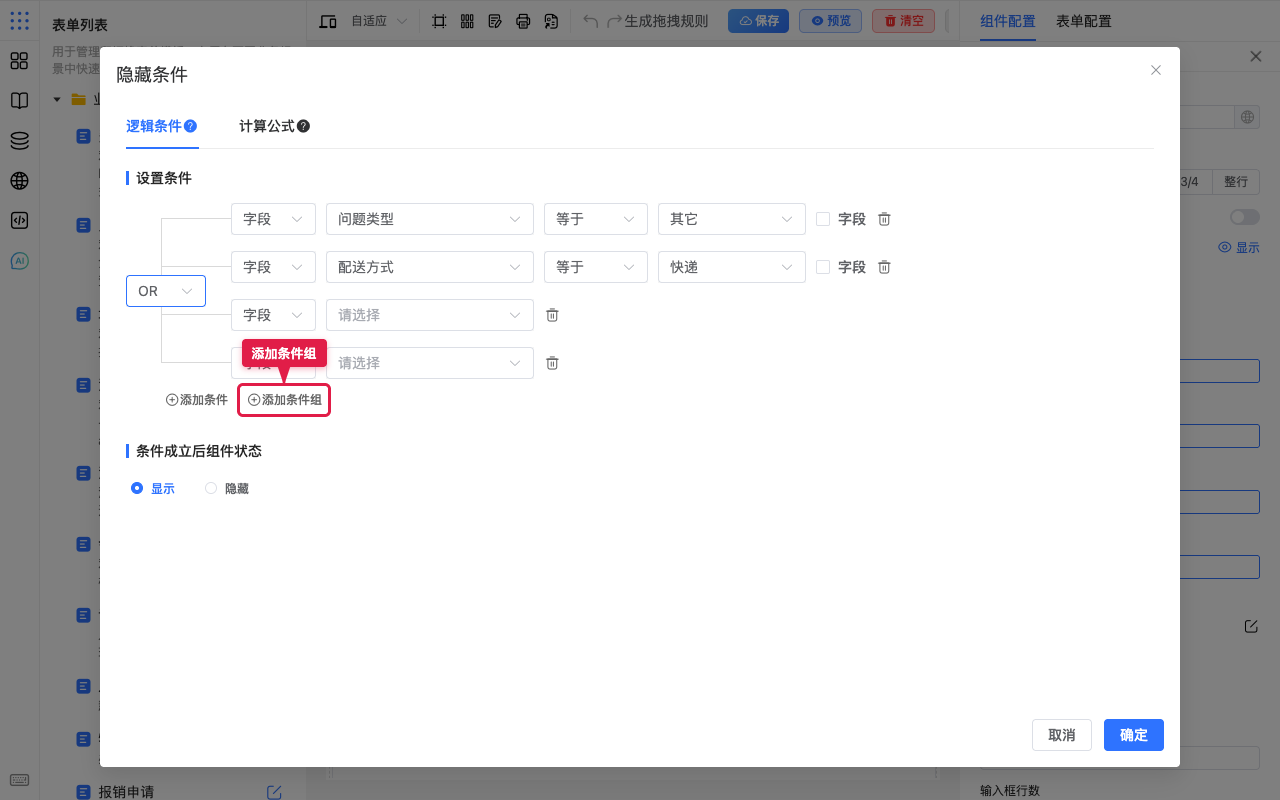Click the device preview icon in the toolbar
Image resolution: width=1280 pixels, height=800 pixels.
point(328,21)
